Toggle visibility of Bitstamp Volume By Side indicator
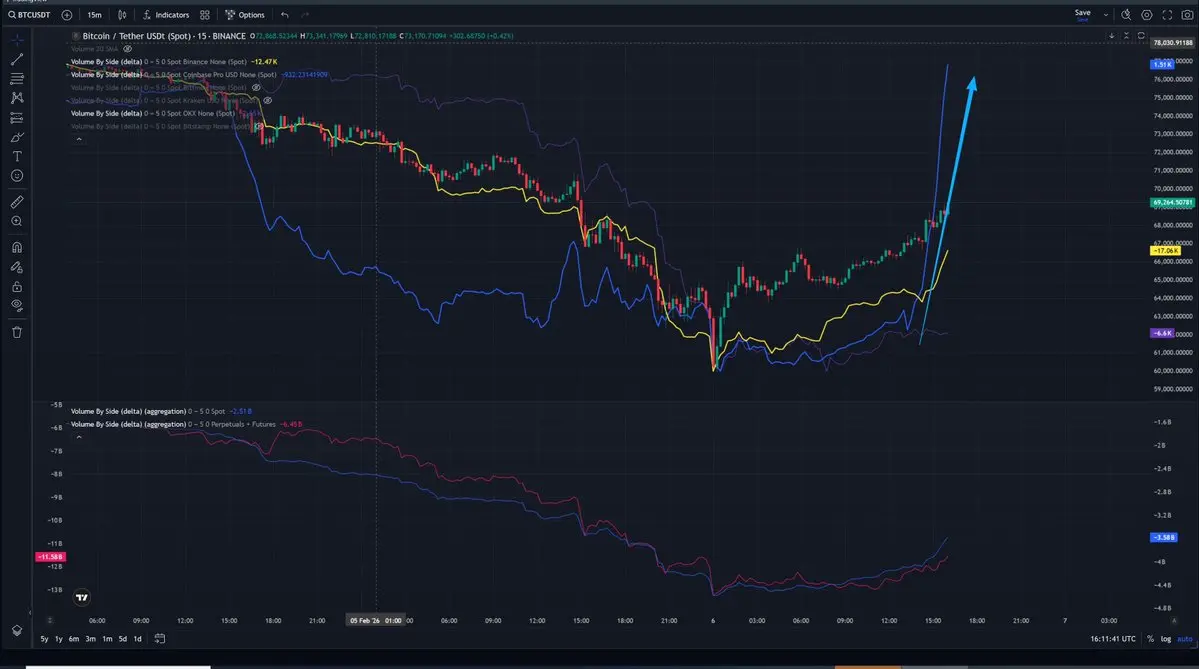 click(258, 126)
